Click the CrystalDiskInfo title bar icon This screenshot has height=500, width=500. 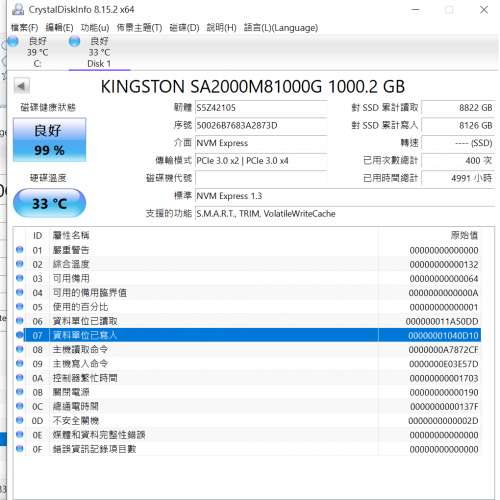18,10
